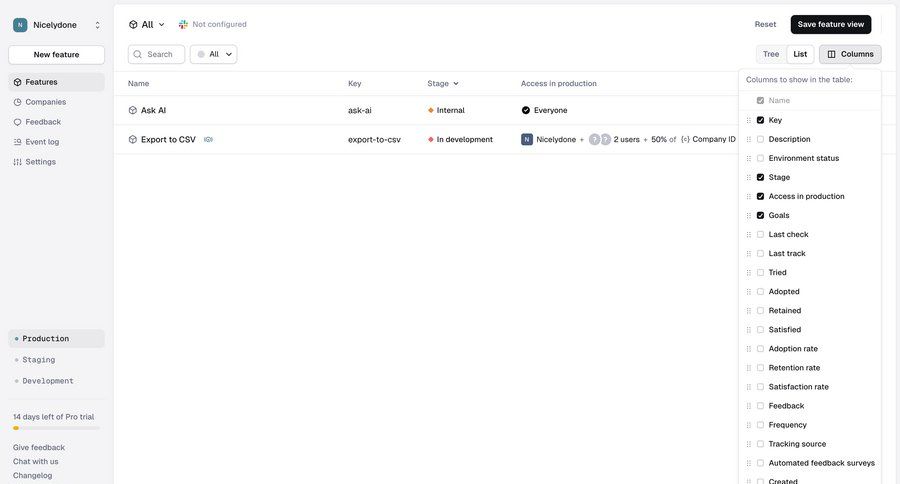Viewport: 900px width, 484px height.
Task: Uncheck the Goals column checkbox
Action: [x=761, y=215]
